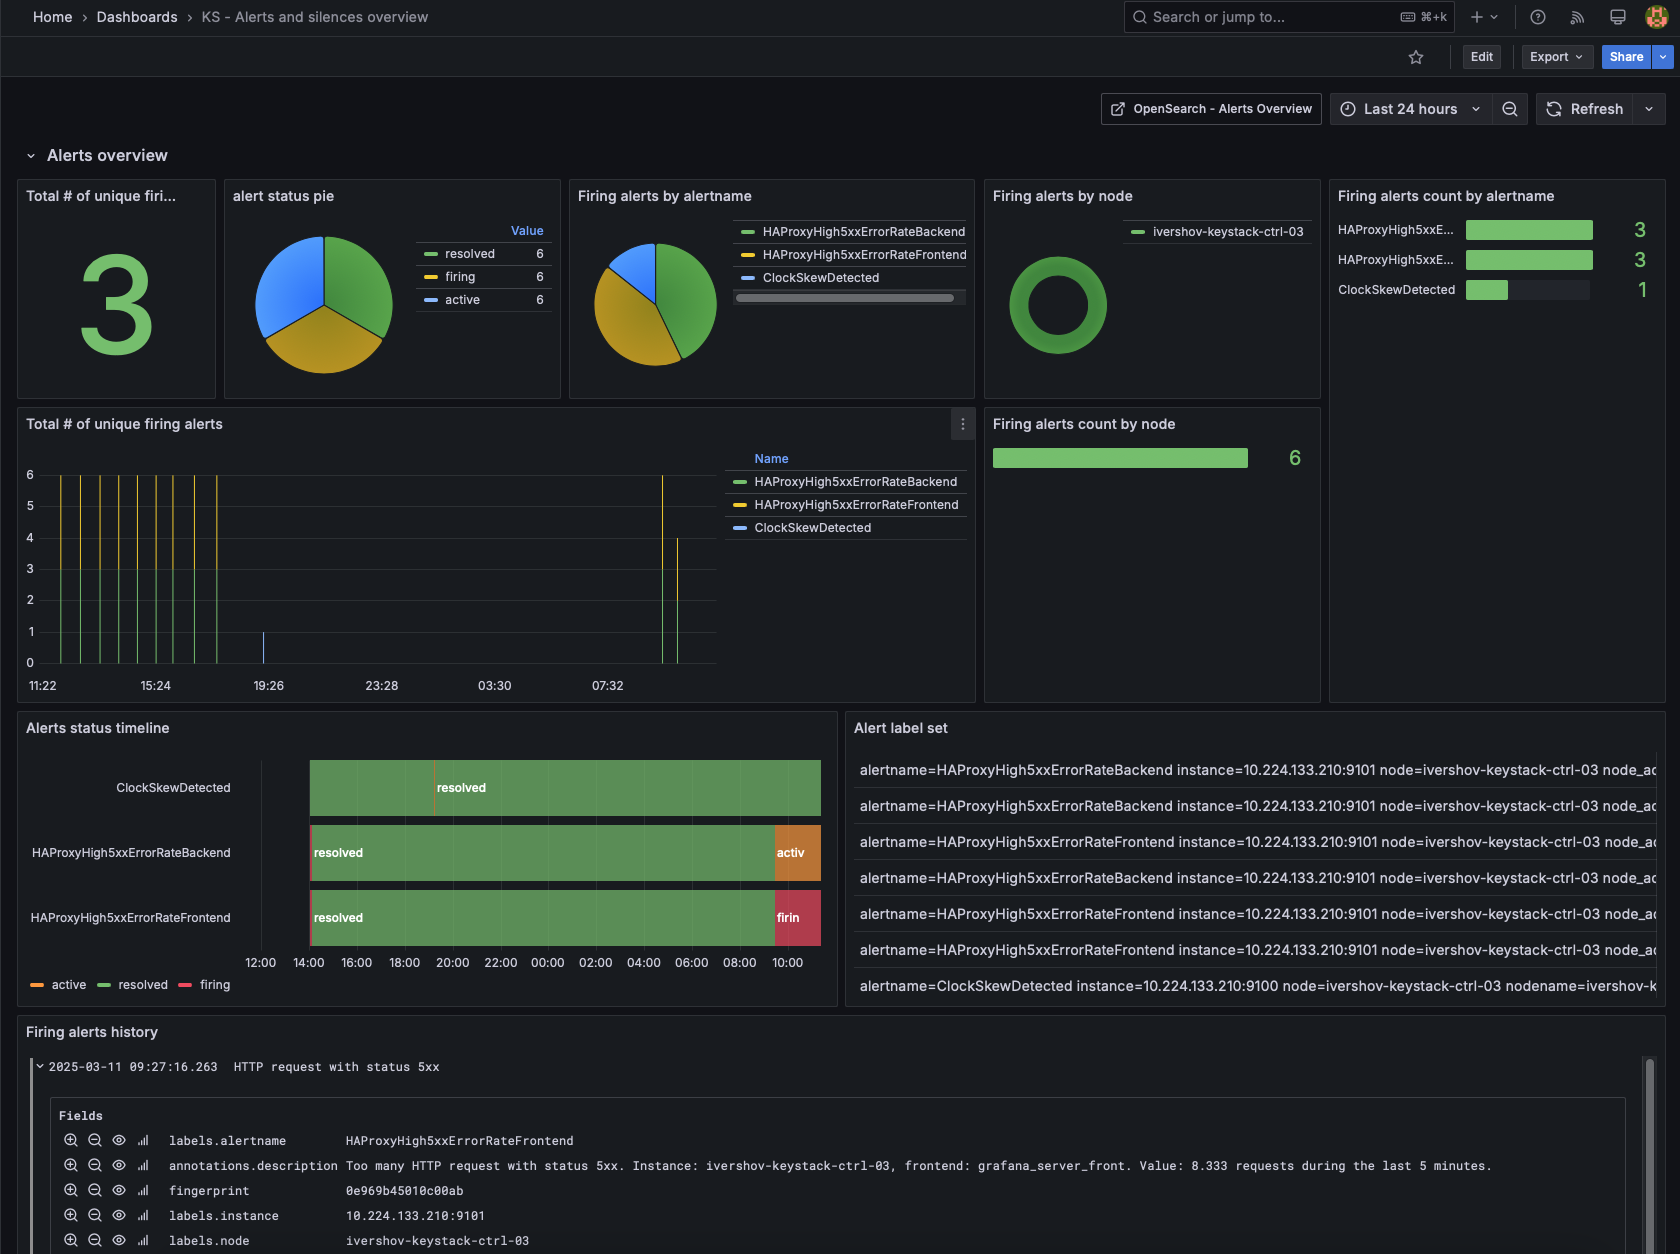Image resolution: width=1680 pixels, height=1254 pixels.
Task: Click the Refresh button
Action: (1585, 109)
